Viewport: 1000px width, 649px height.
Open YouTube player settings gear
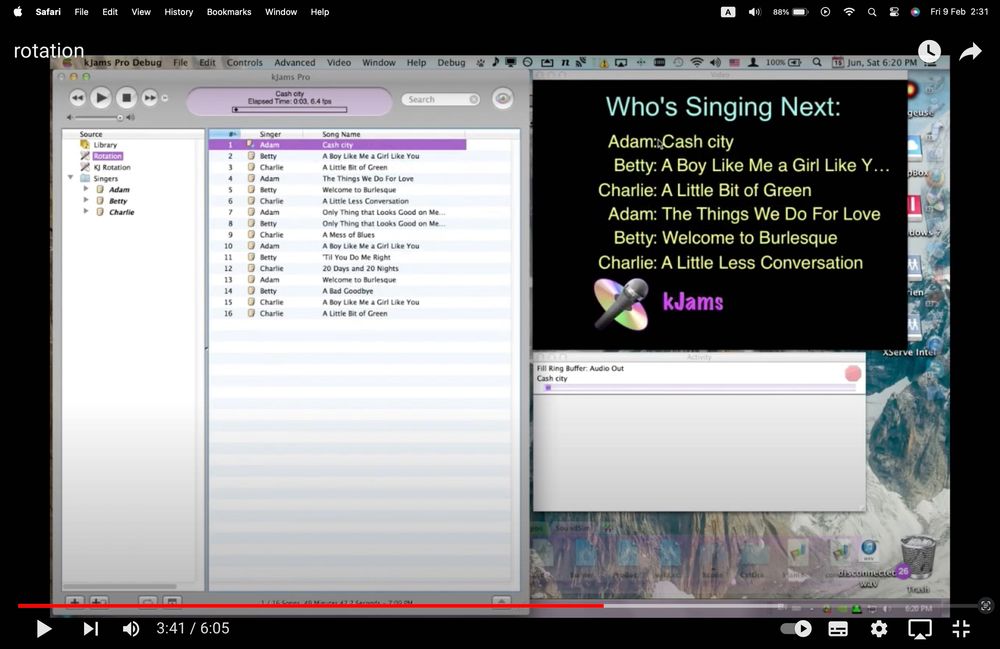tap(879, 629)
